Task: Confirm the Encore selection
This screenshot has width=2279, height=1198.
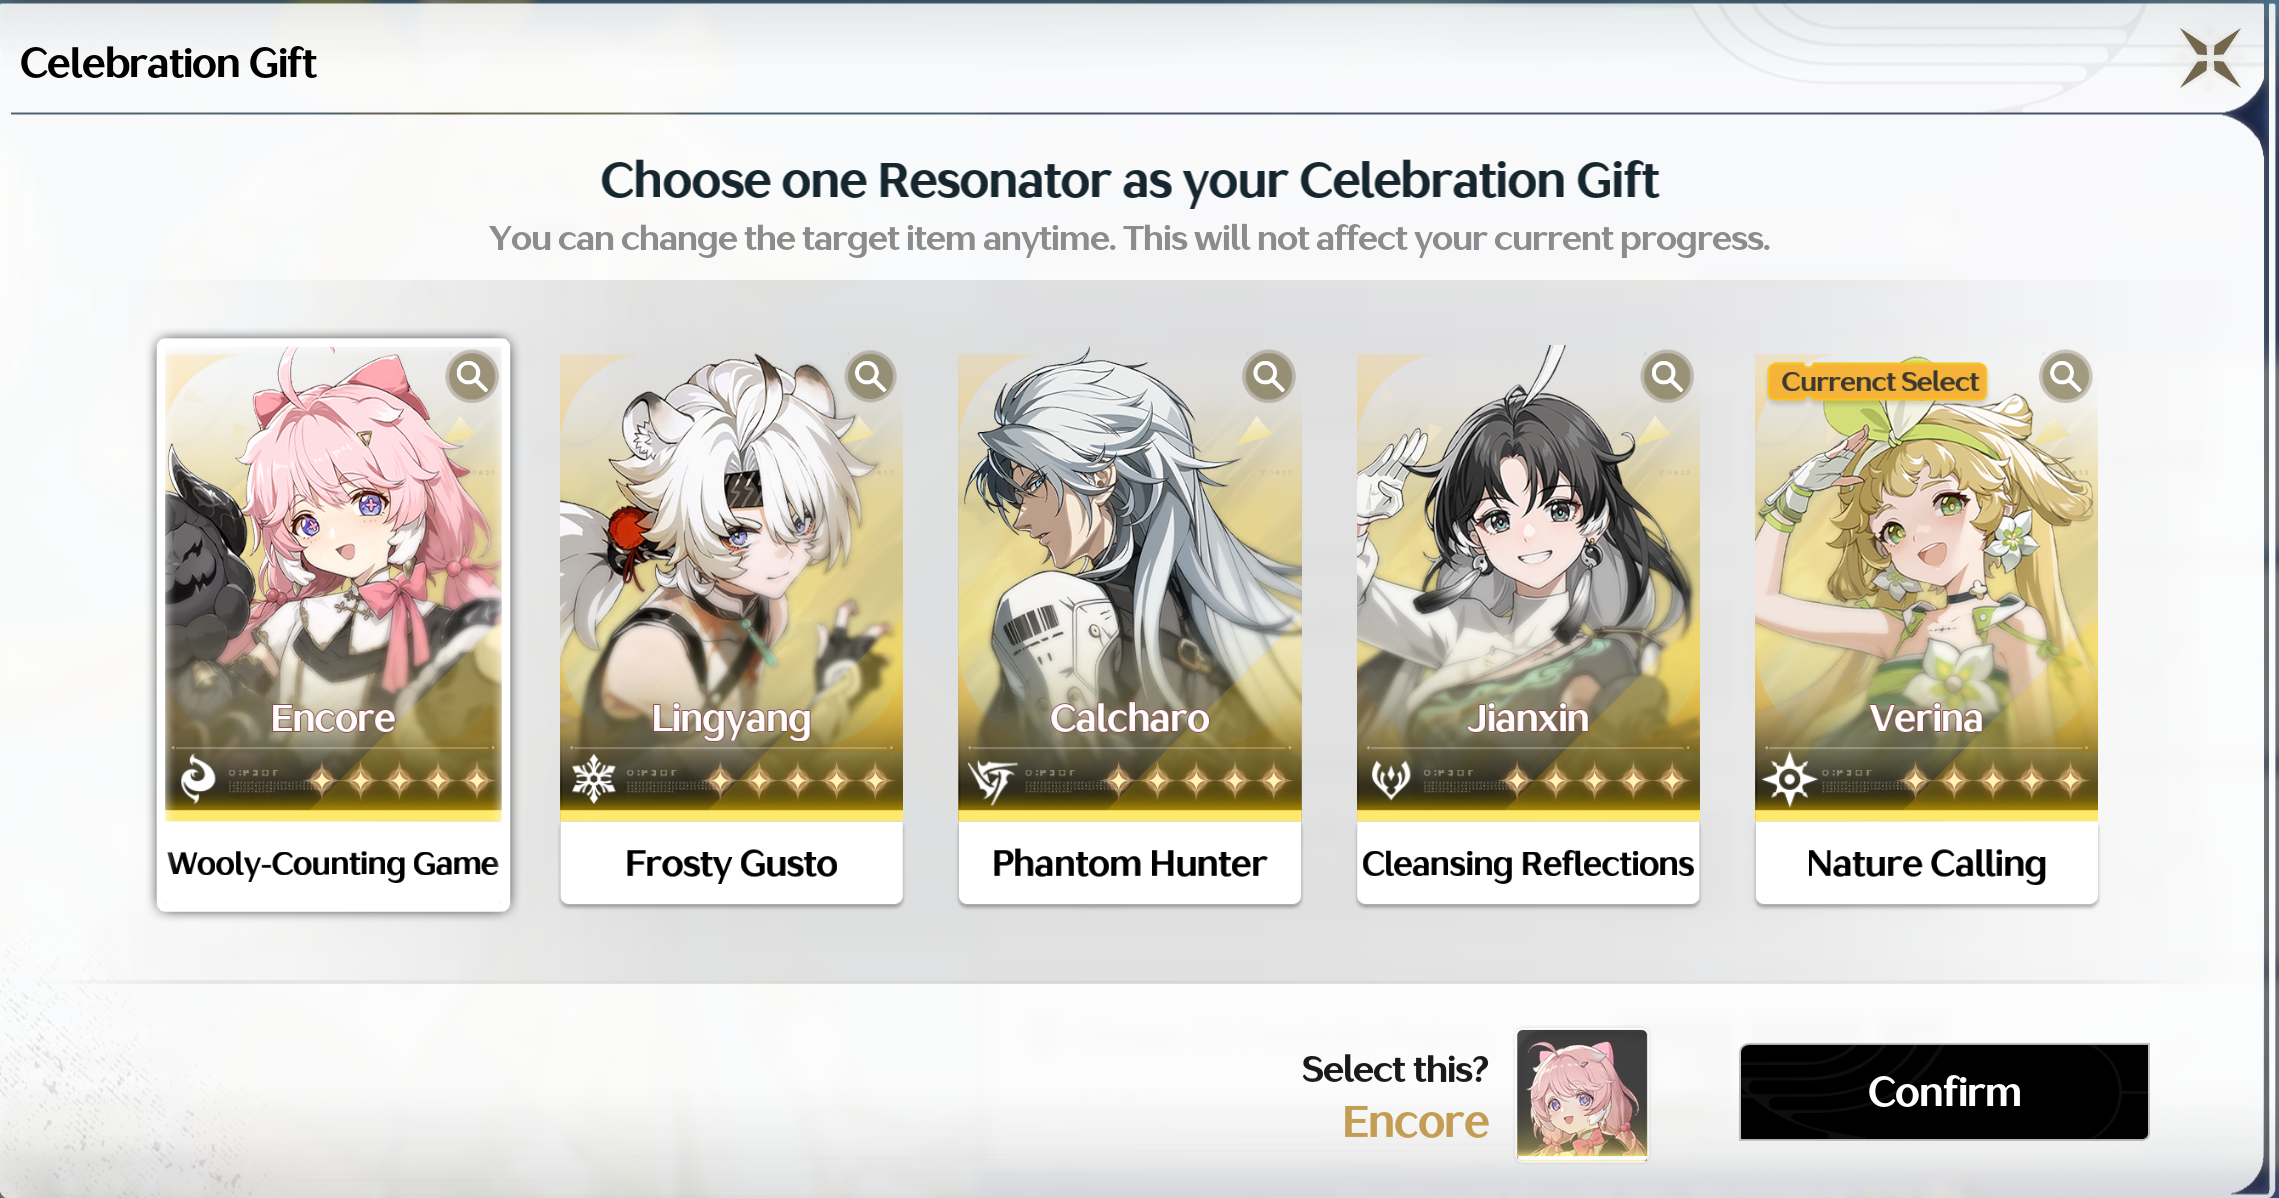Action: click(x=1944, y=1092)
